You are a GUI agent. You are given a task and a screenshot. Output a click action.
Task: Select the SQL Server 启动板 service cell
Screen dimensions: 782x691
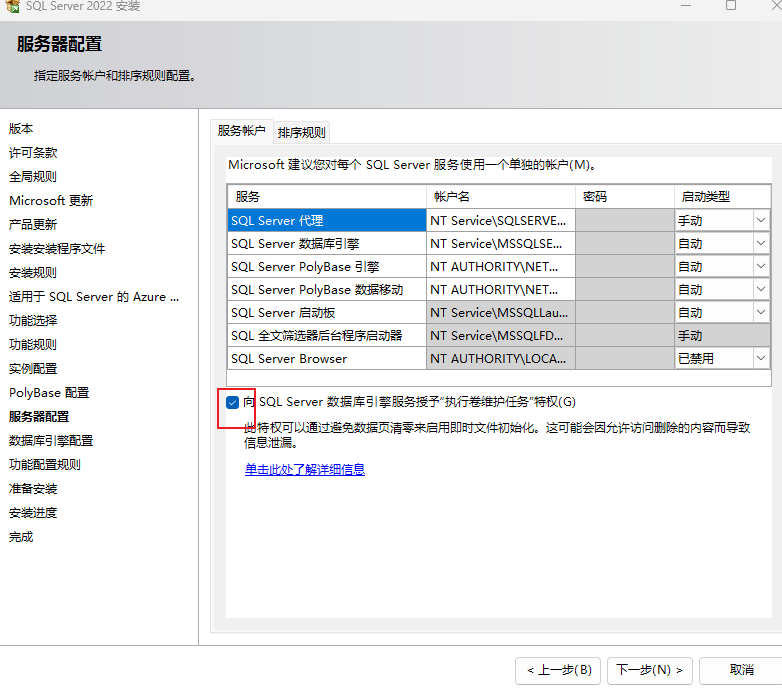tap(327, 312)
